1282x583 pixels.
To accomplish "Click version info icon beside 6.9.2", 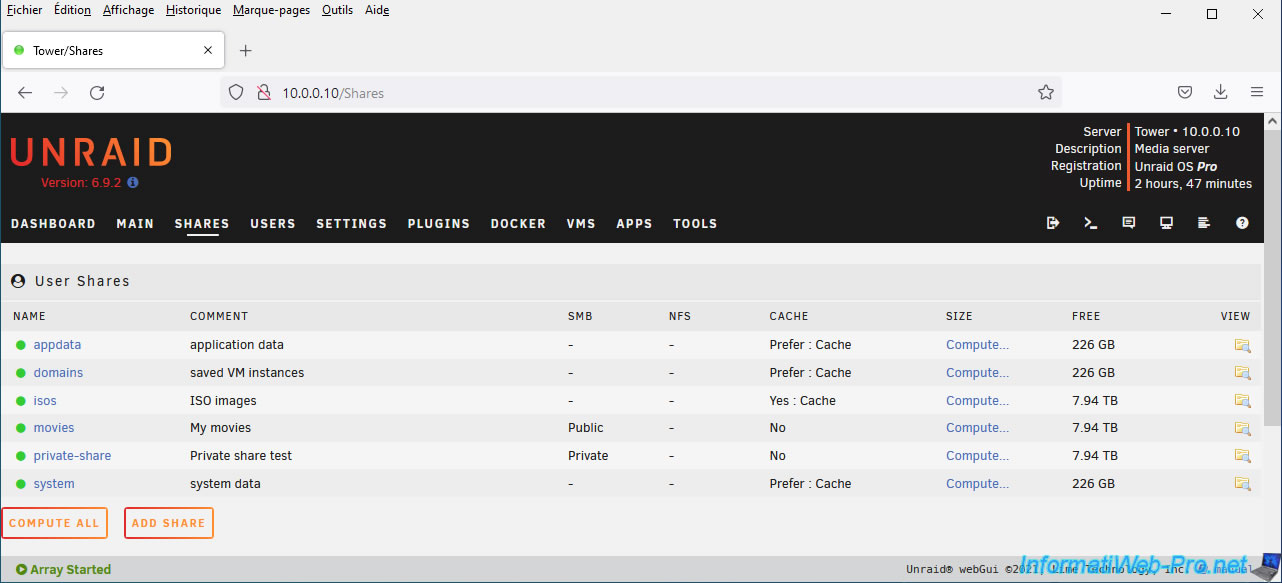I will click(133, 183).
